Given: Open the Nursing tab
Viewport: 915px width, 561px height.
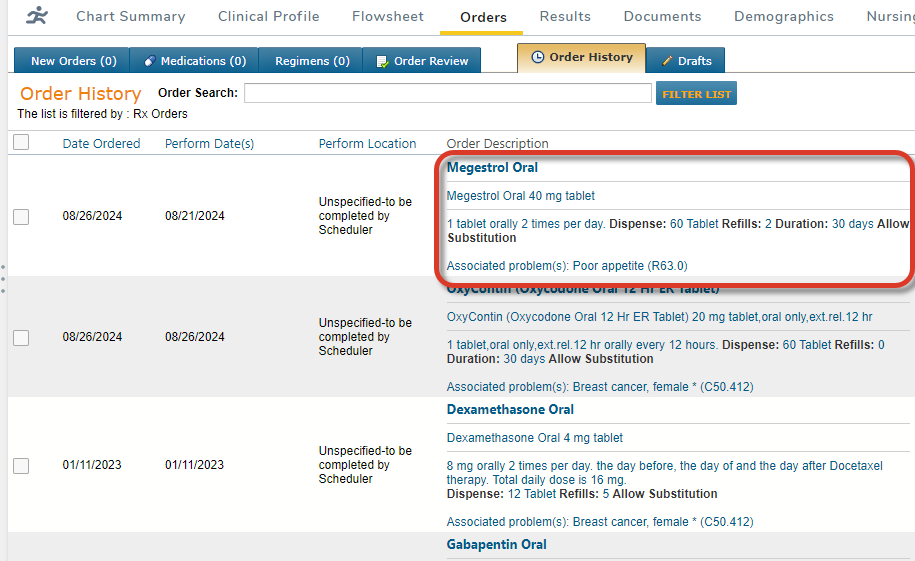Looking at the screenshot, I should pyautogui.click(x=890, y=16).
